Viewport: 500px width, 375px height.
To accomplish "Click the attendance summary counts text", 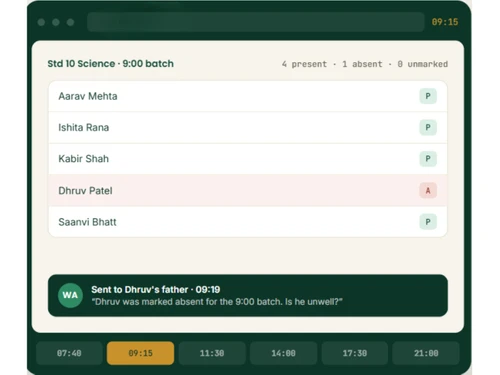I will pos(365,64).
